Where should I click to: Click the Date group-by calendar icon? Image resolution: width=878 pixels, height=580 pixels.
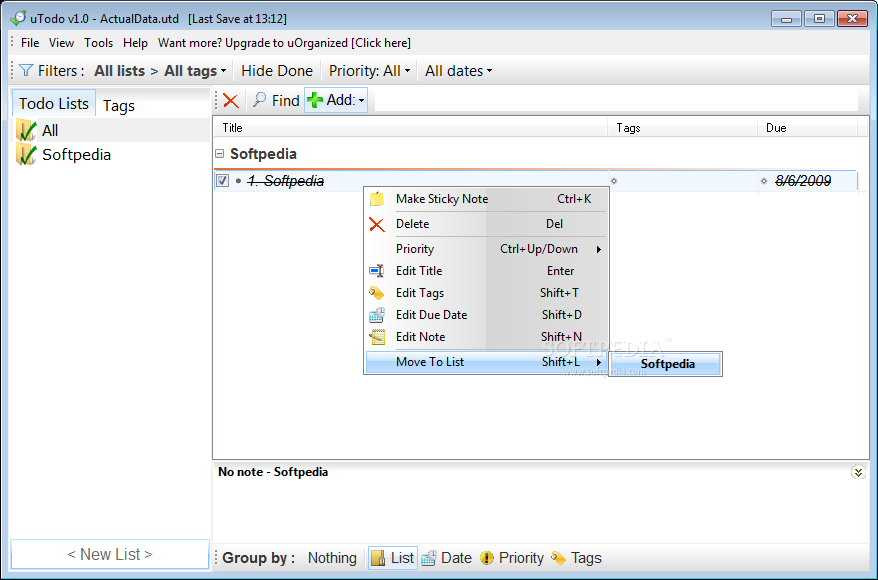[429, 558]
